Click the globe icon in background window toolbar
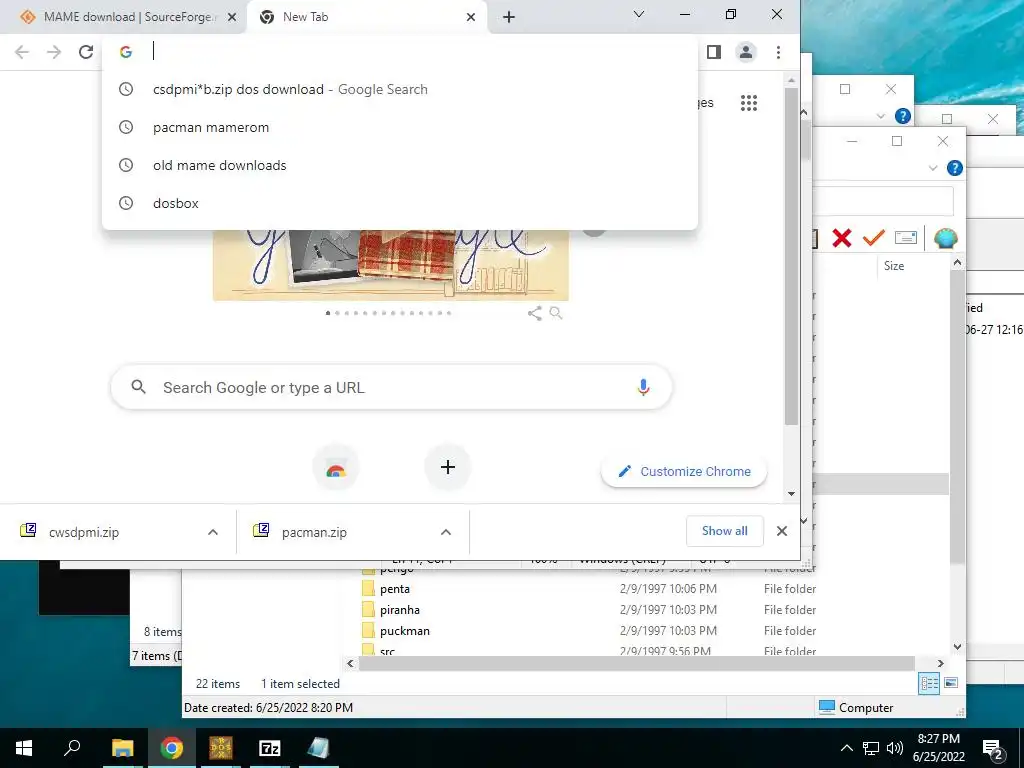This screenshot has width=1024, height=768. point(945,238)
